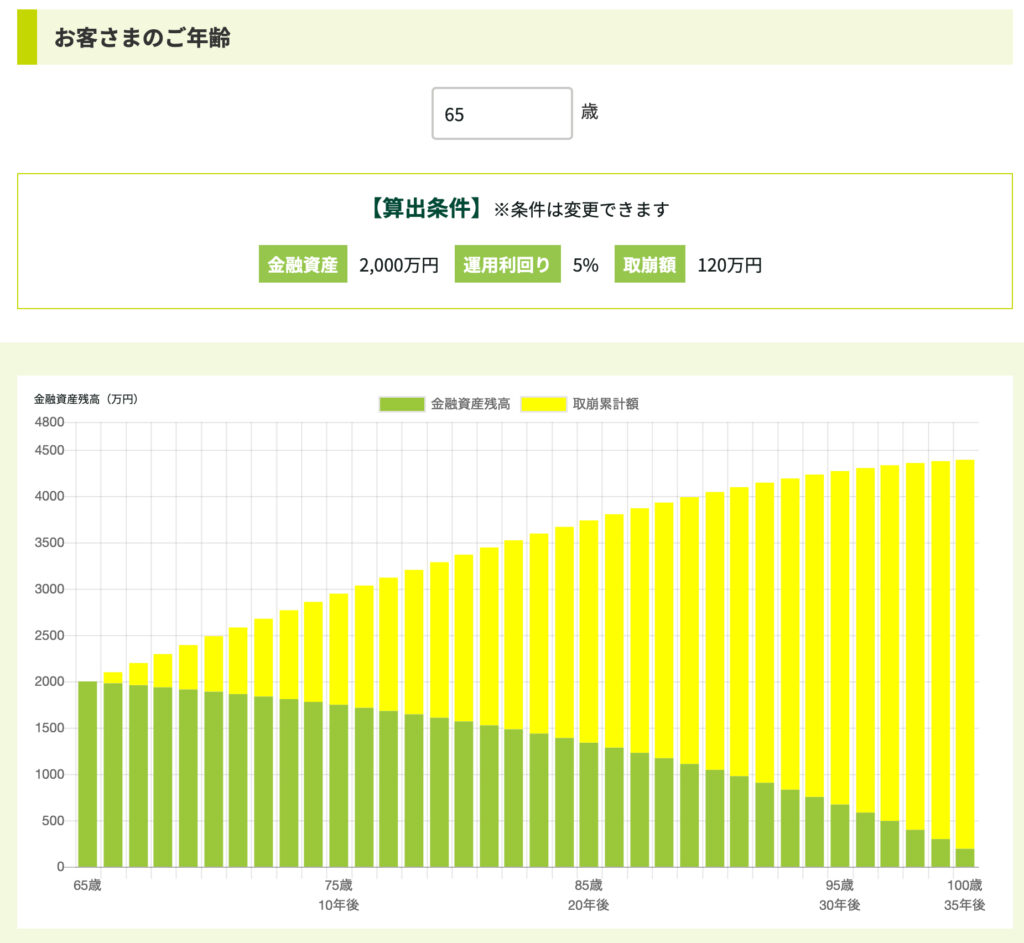Click the age input field showing 65
The width and height of the screenshot is (1024, 943).
[502, 114]
